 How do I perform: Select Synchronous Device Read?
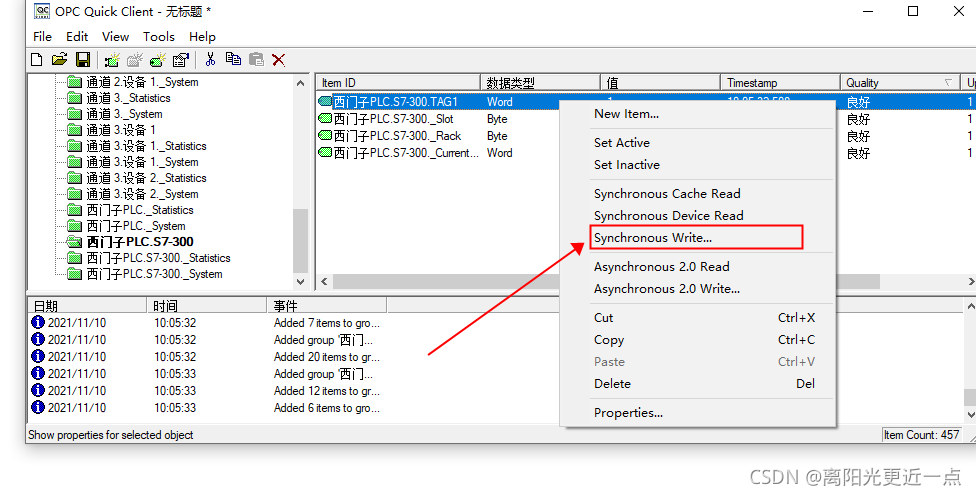(697, 215)
